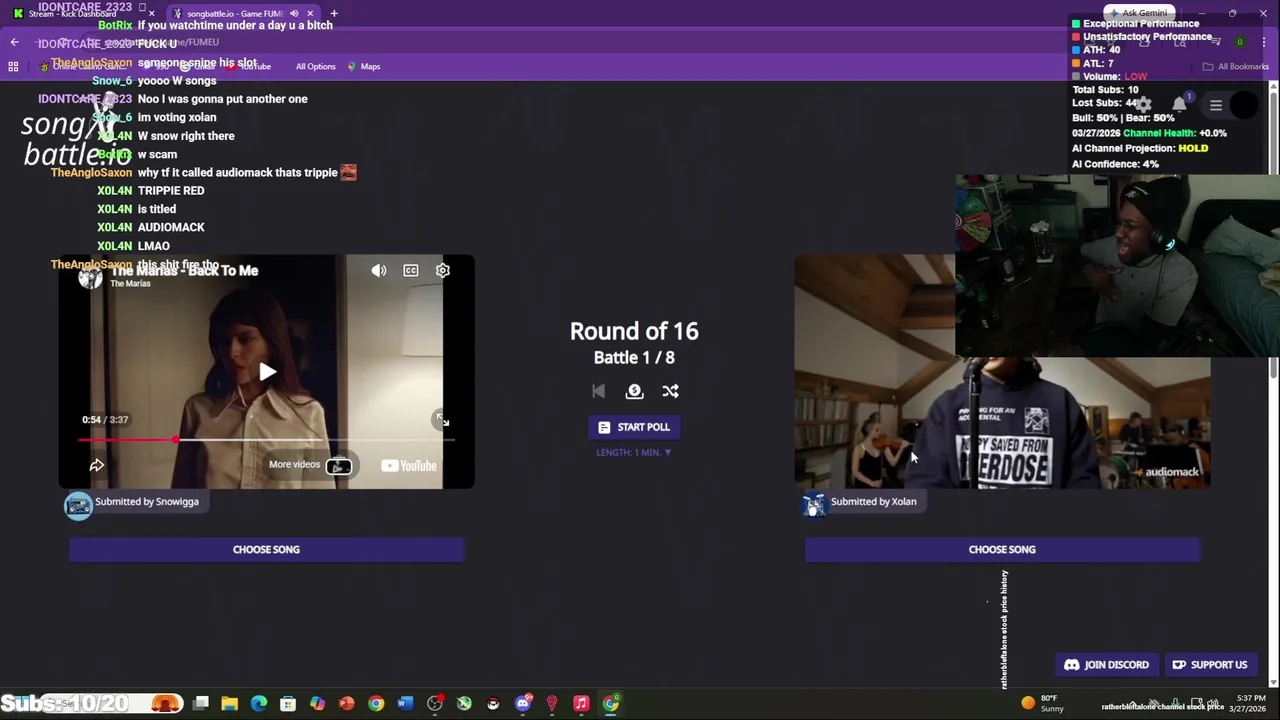1280x720 pixels.
Task: Click the browser address bar
Action: [600, 42]
